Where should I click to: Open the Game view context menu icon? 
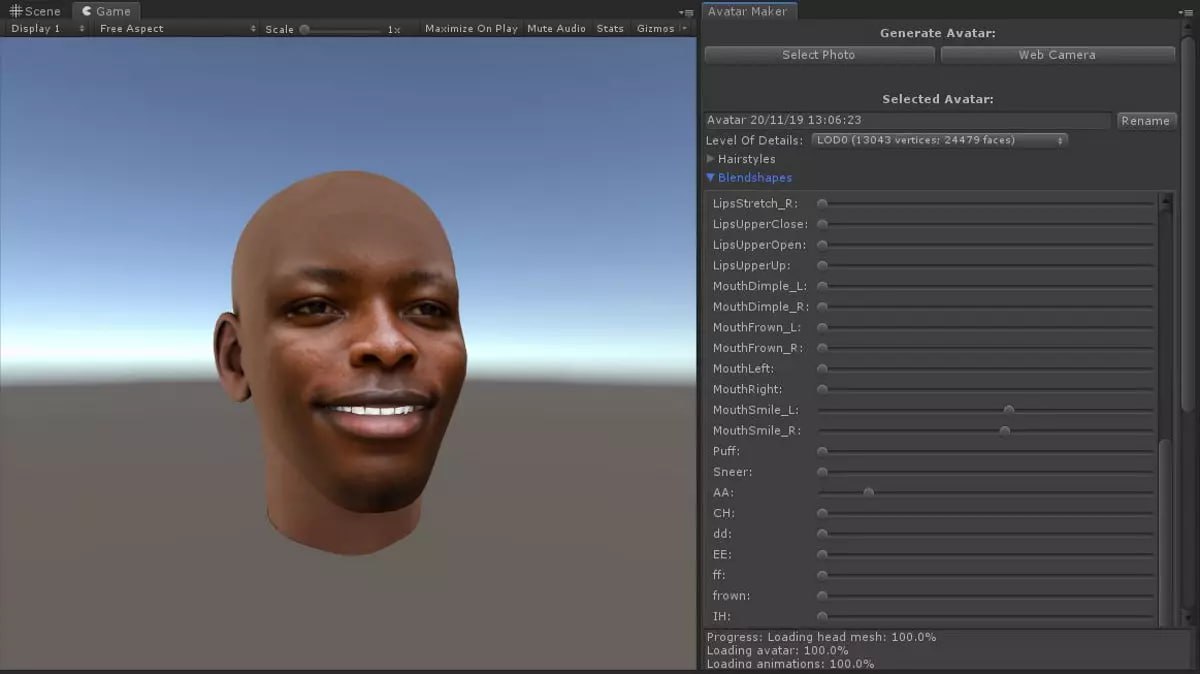click(689, 13)
